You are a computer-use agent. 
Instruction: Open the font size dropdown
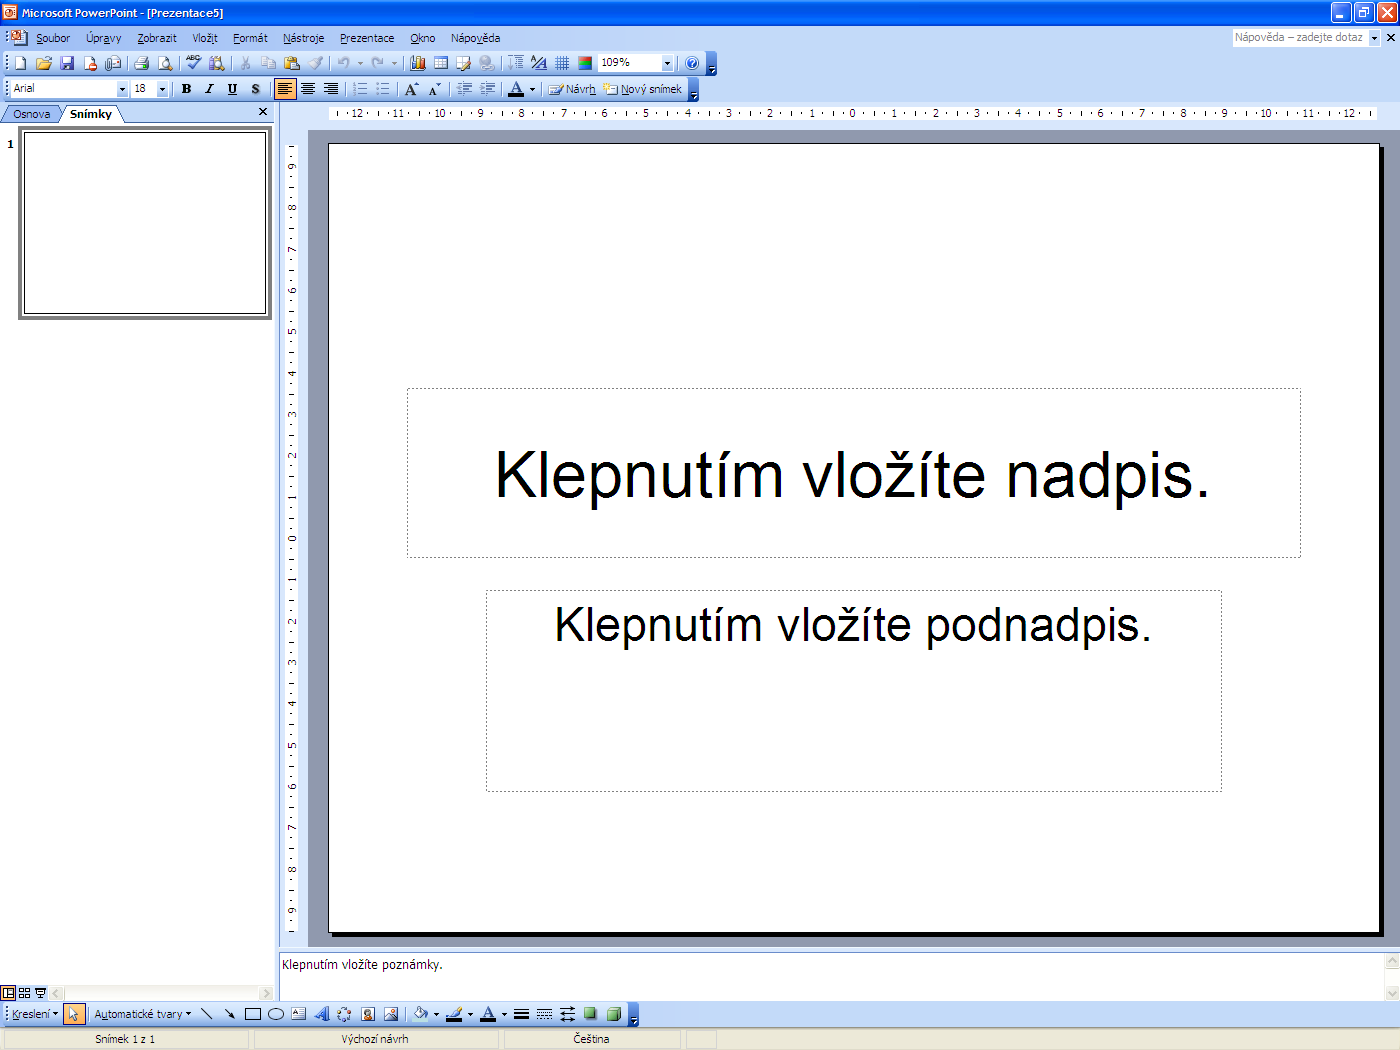click(163, 89)
